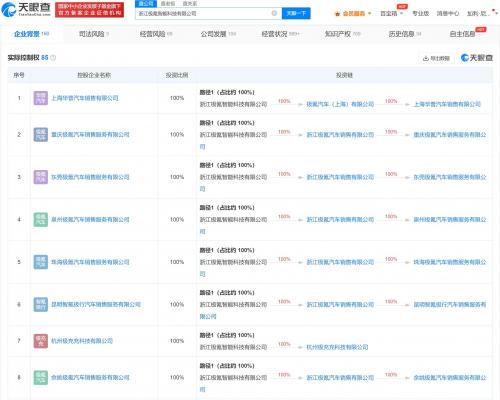Image resolution: width=500 pixels, height=400 pixels.
Task: Open the green company logo in row 8
Action: (x=41, y=377)
